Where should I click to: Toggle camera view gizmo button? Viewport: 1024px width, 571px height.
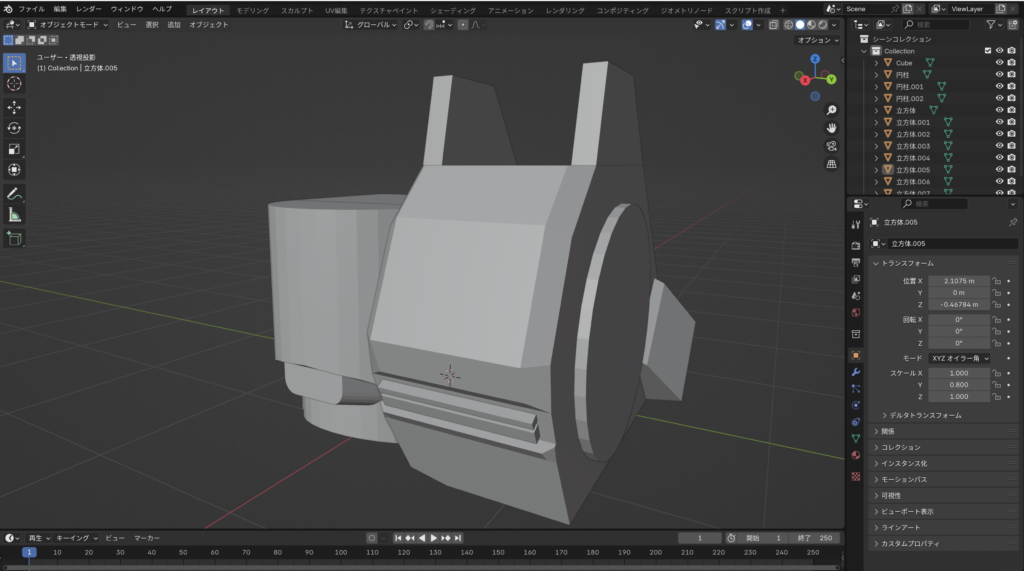831,146
